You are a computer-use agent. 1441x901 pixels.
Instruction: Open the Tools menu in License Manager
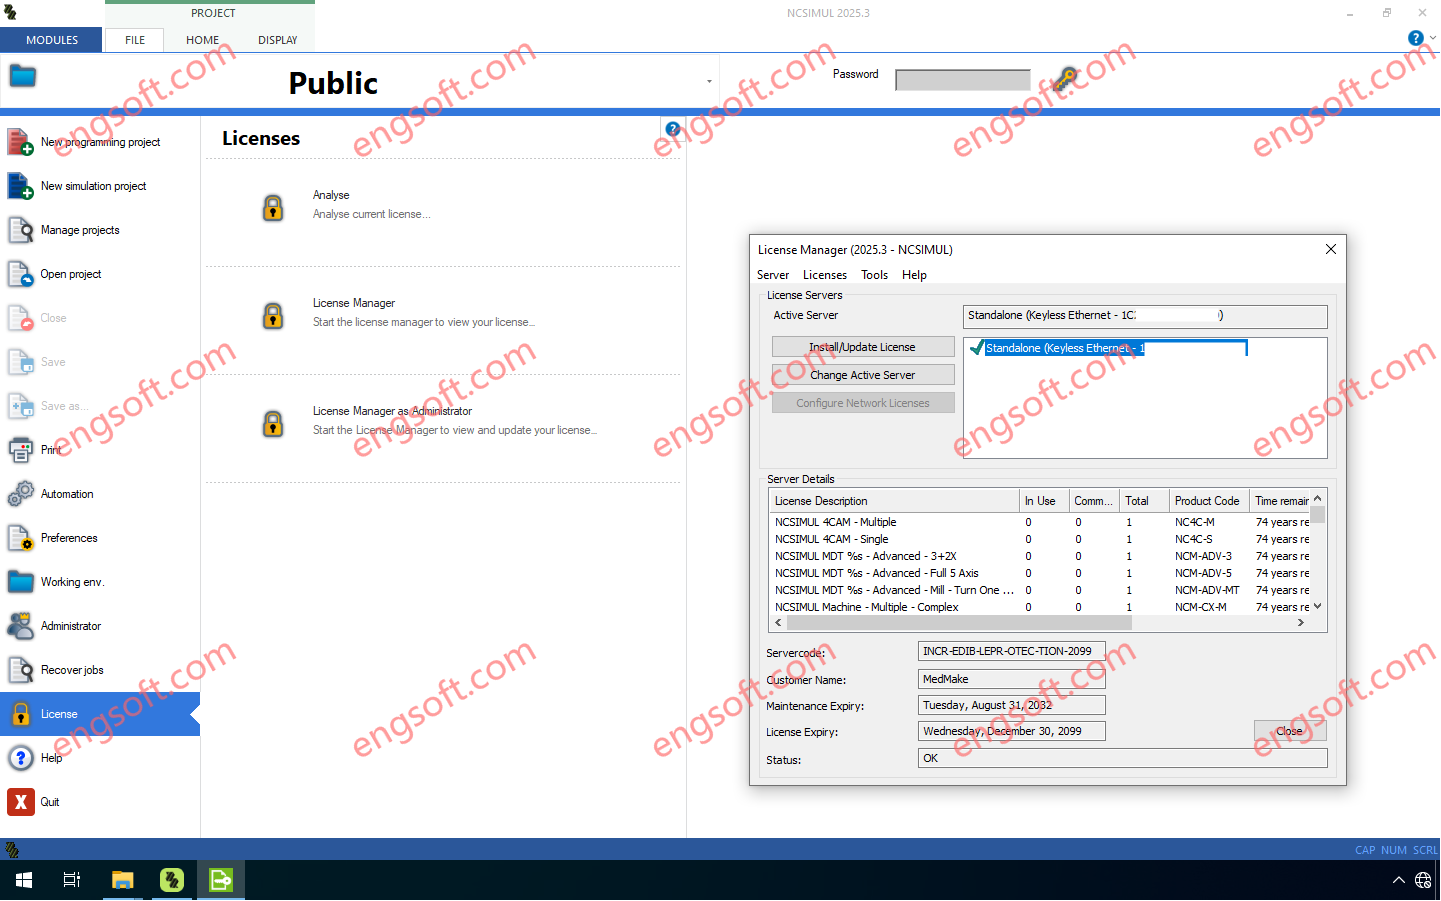pyautogui.click(x=875, y=275)
